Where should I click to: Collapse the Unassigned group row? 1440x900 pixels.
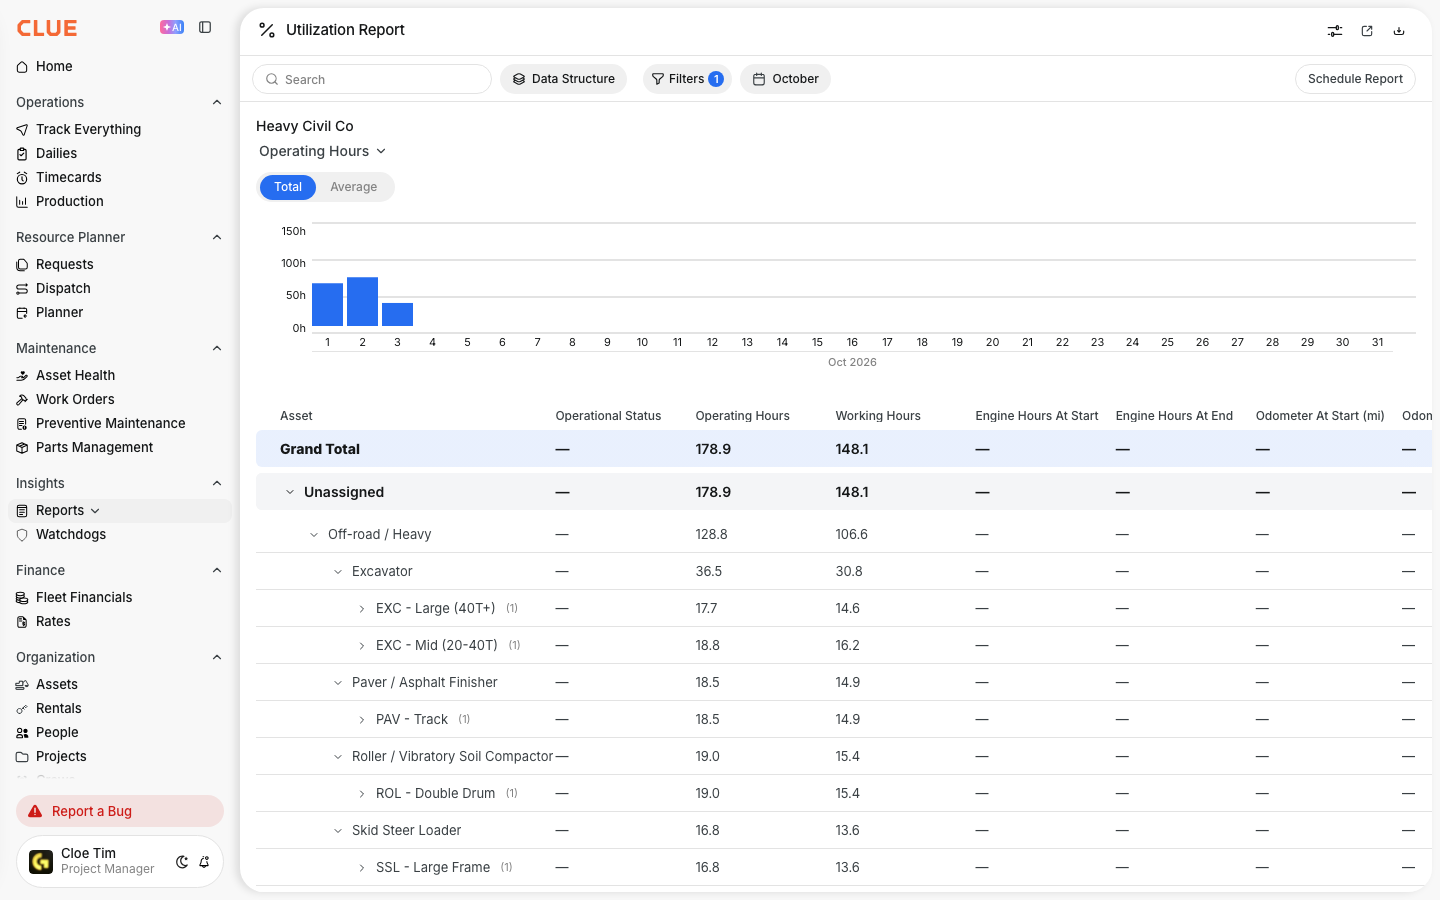(x=290, y=492)
